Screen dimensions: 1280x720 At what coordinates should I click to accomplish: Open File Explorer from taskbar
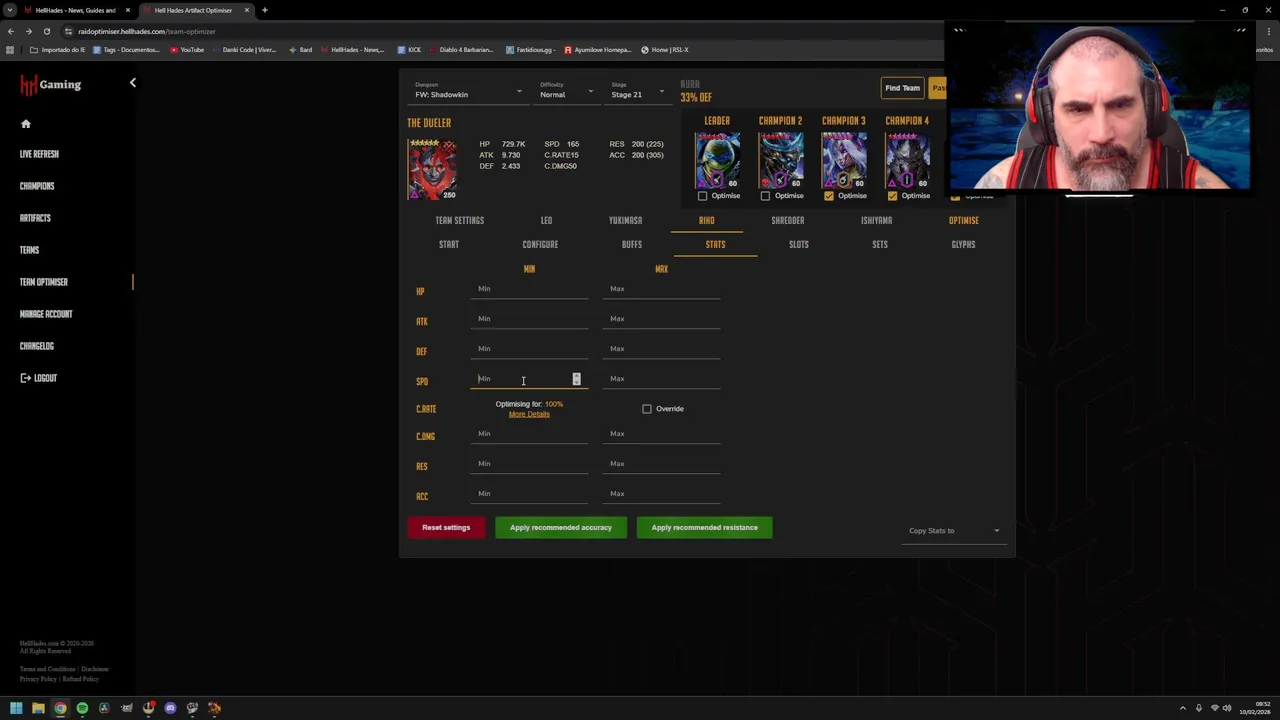point(38,708)
